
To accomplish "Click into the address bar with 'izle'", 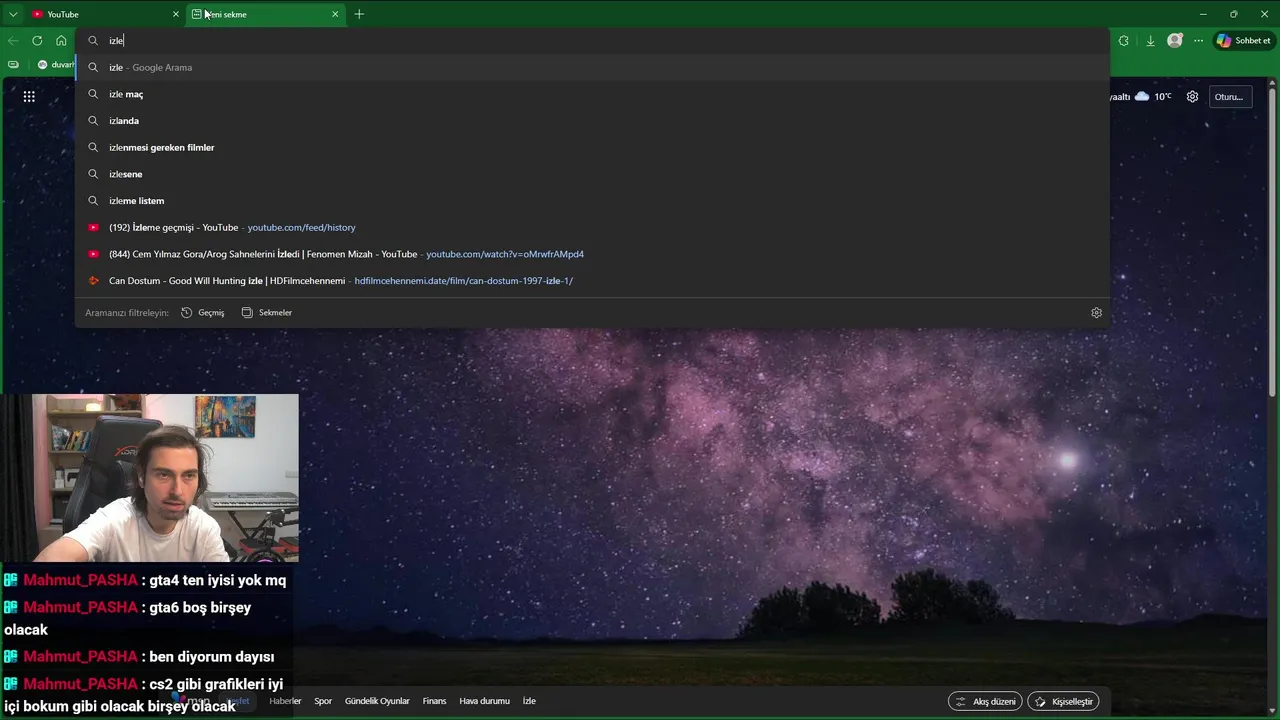I will click(x=592, y=41).
